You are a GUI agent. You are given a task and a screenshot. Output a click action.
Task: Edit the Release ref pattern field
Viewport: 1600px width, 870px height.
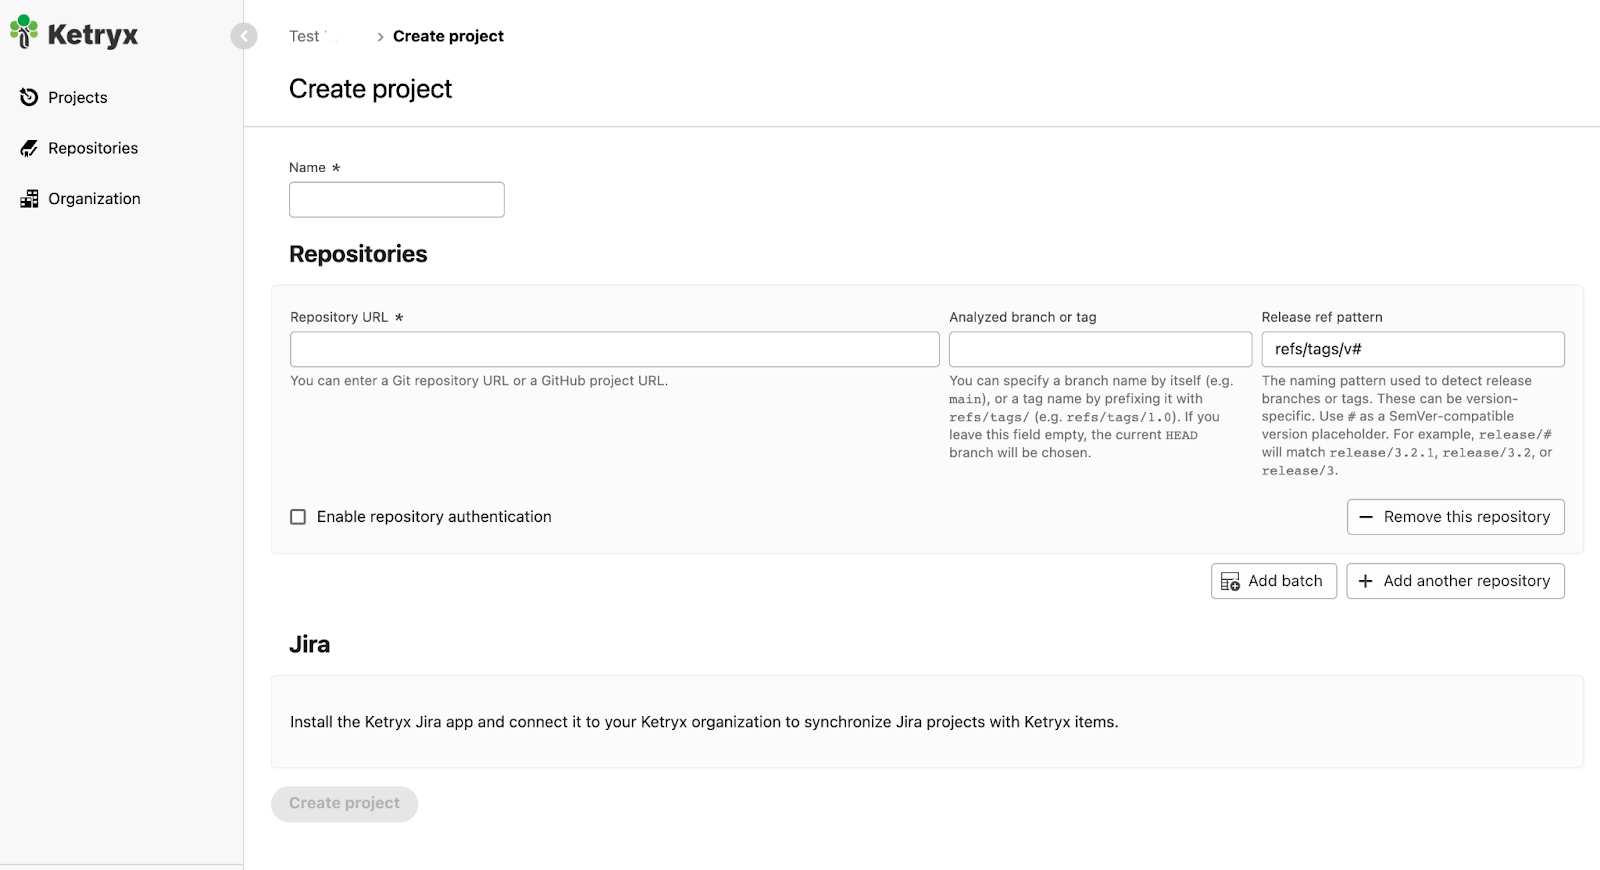pos(1412,349)
